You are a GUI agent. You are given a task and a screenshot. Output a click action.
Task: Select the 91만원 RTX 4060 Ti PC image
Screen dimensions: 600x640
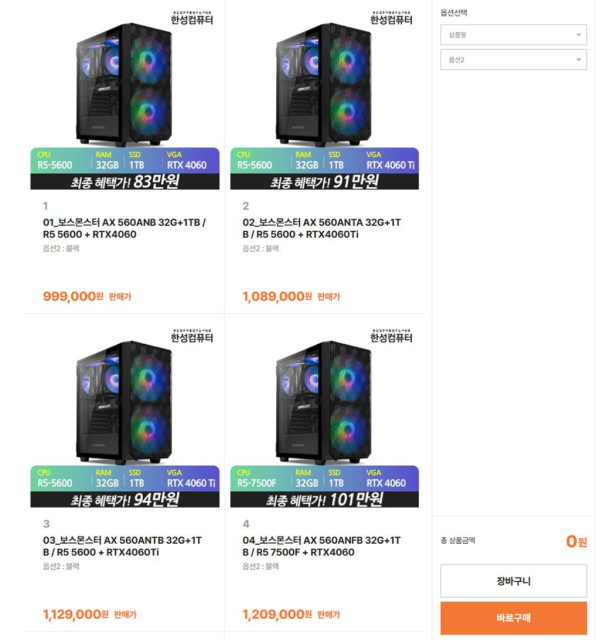click(x=324, y=99)
